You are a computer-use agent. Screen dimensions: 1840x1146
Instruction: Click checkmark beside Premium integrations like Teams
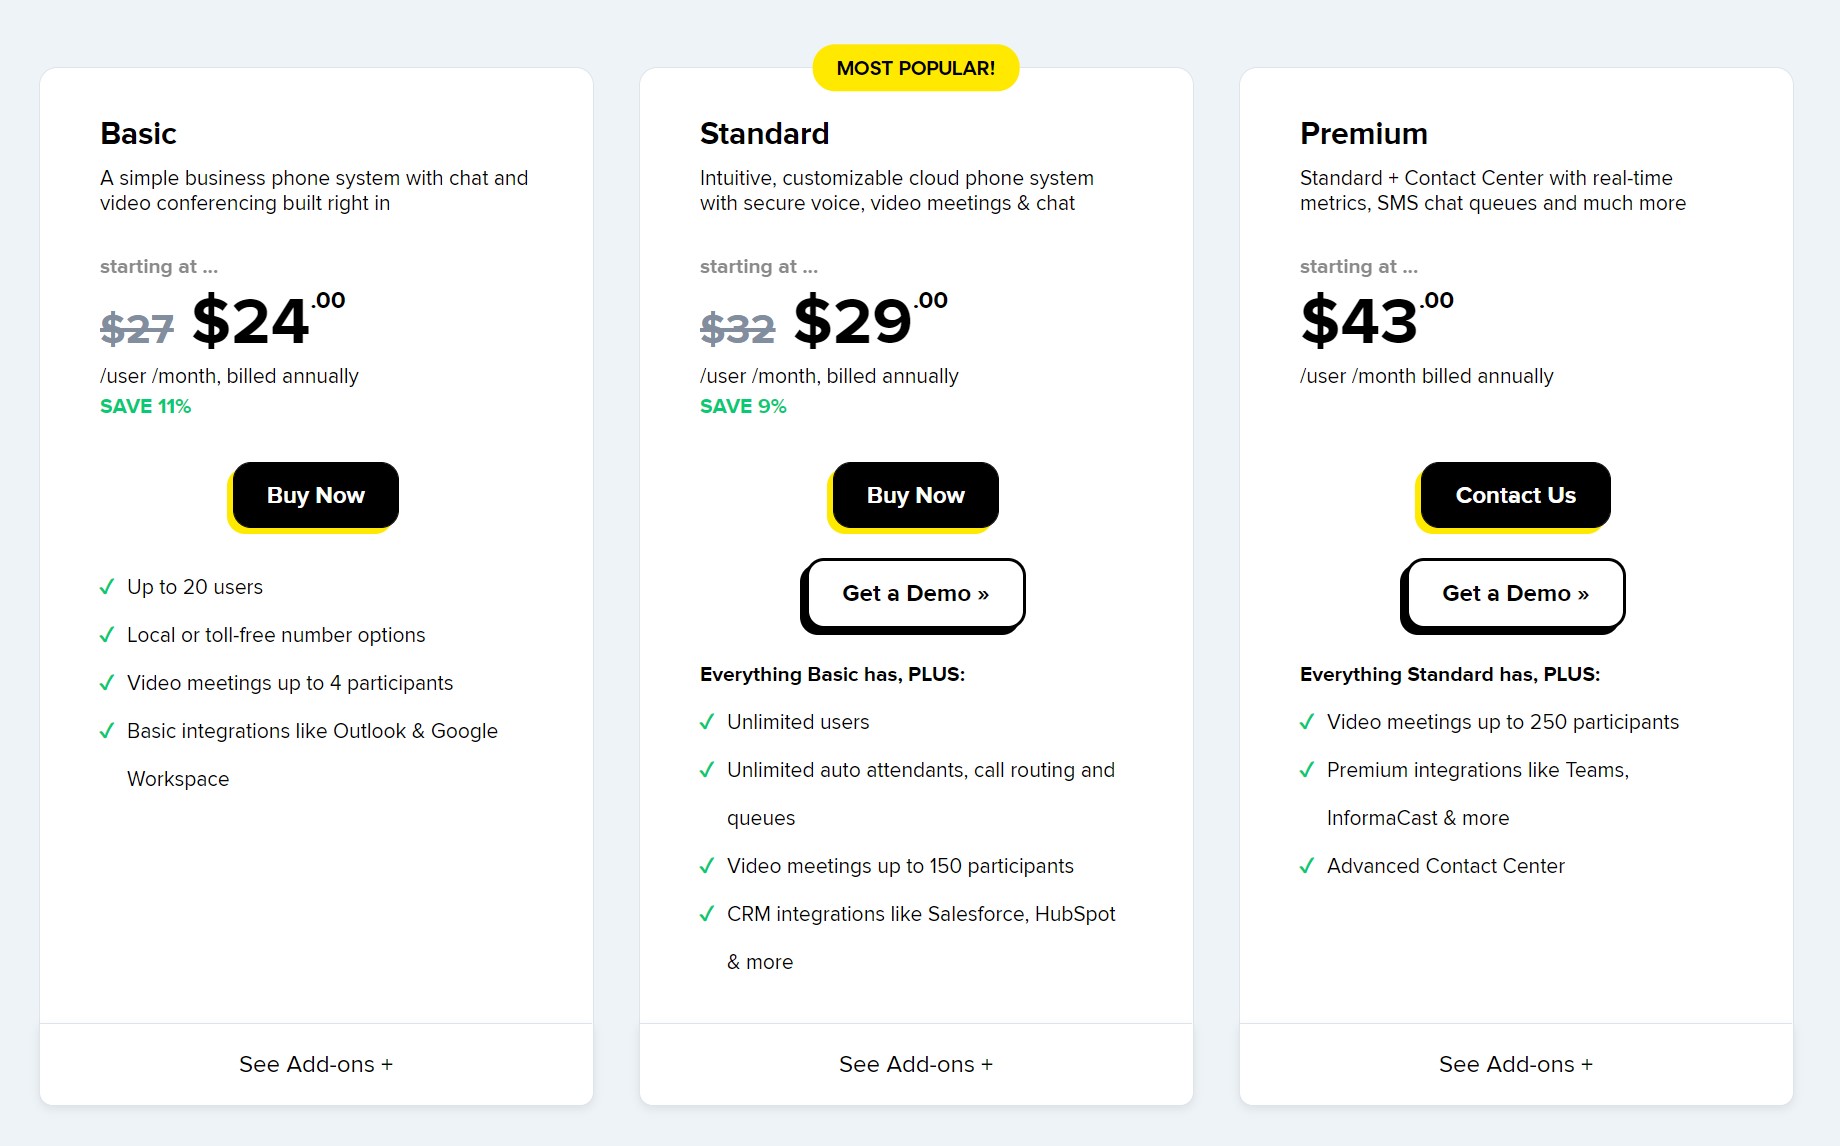tap(1307, 770)
